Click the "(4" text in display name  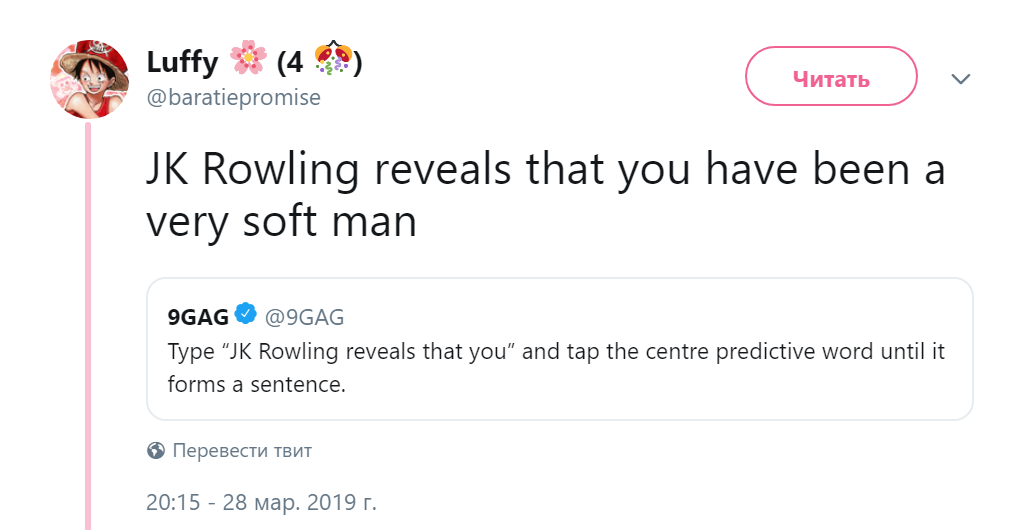click(290, 63)
